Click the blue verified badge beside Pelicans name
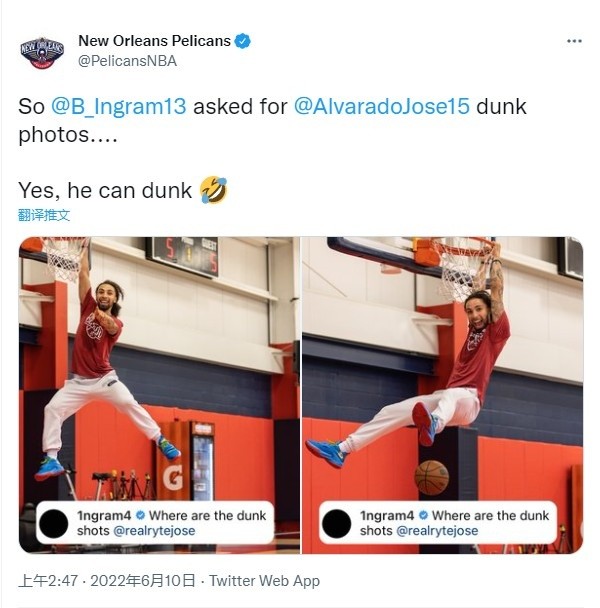This screenshot has width=600, height=608. [243, 41]
